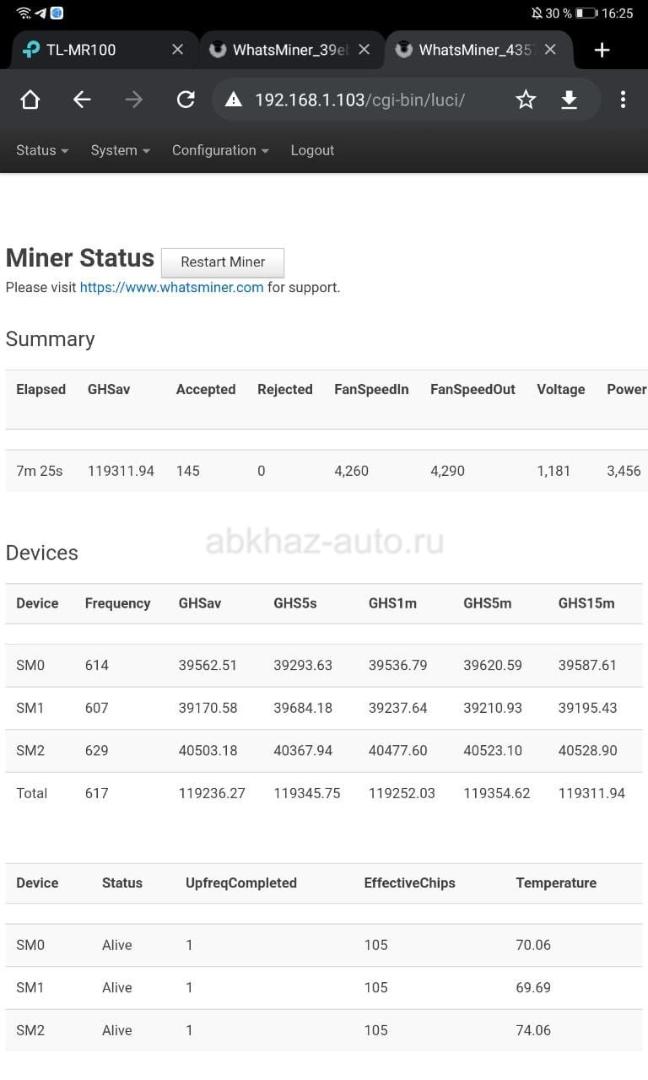
Task: Tap the not-secure warning triangle icon
Action: (x=233, y=101)
